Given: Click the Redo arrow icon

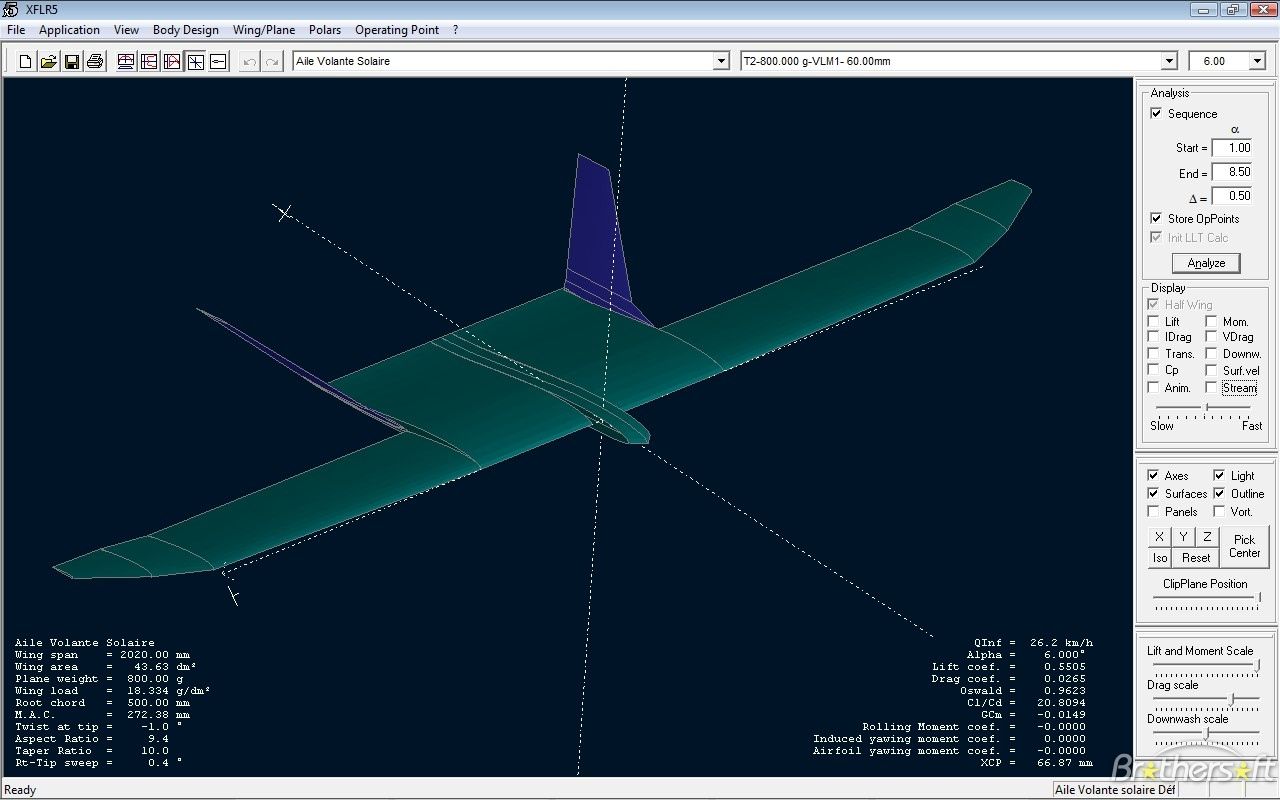Looking at the screenshot, I should click(x=272, y=61).
